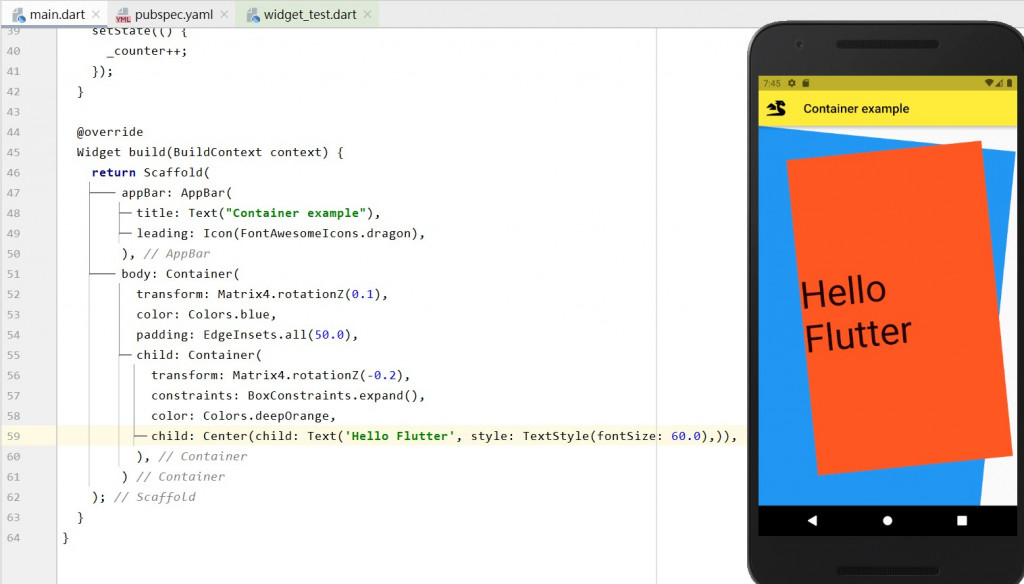
Task: Click 'EdgeInsets.all(50.0)' on line 54
Action: [x=278, y=334]
